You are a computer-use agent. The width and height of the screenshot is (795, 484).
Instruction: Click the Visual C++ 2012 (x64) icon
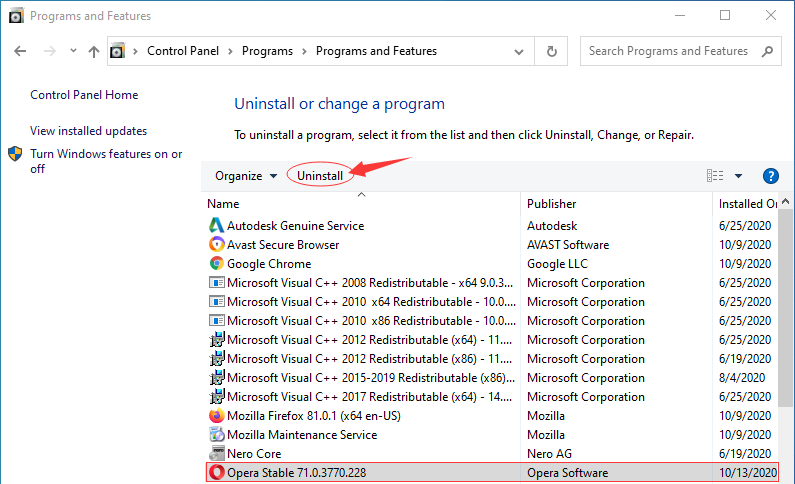(x=216, y=339)
